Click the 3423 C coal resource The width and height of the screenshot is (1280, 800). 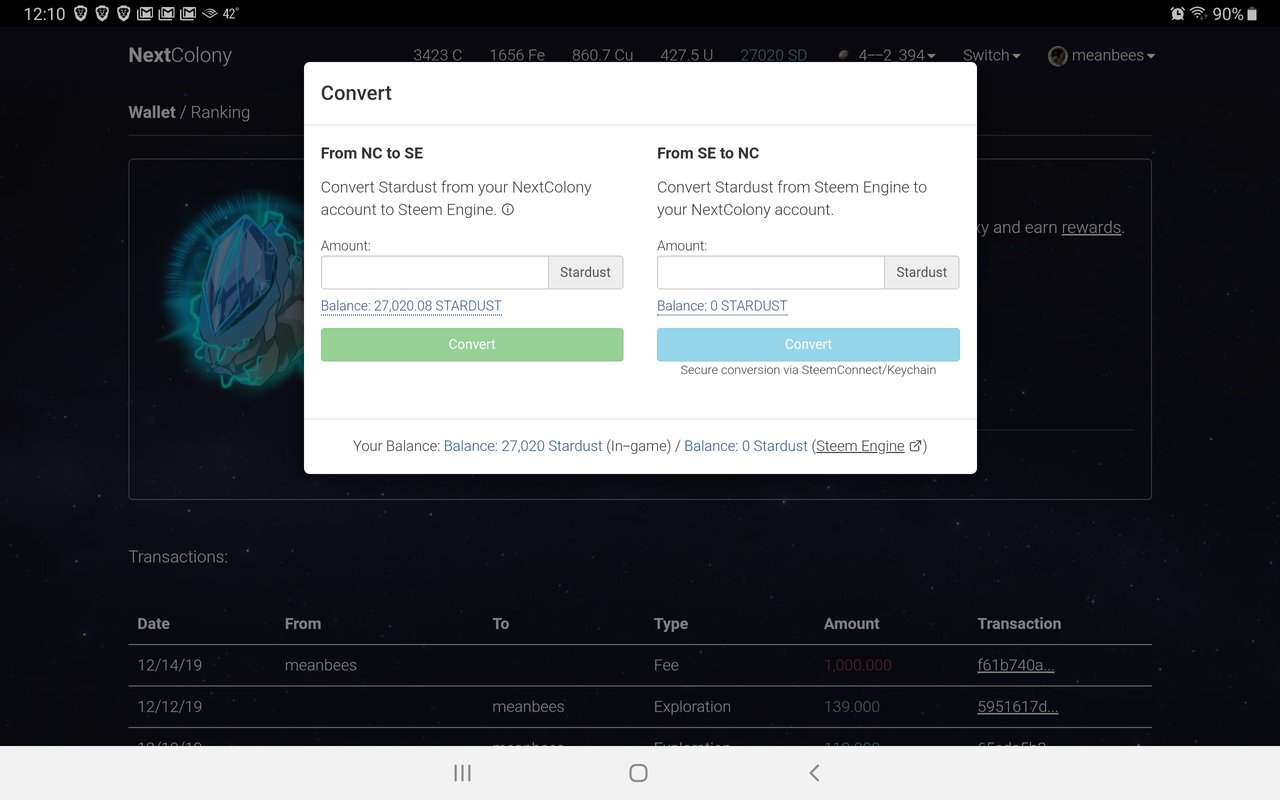pos(437,55)
